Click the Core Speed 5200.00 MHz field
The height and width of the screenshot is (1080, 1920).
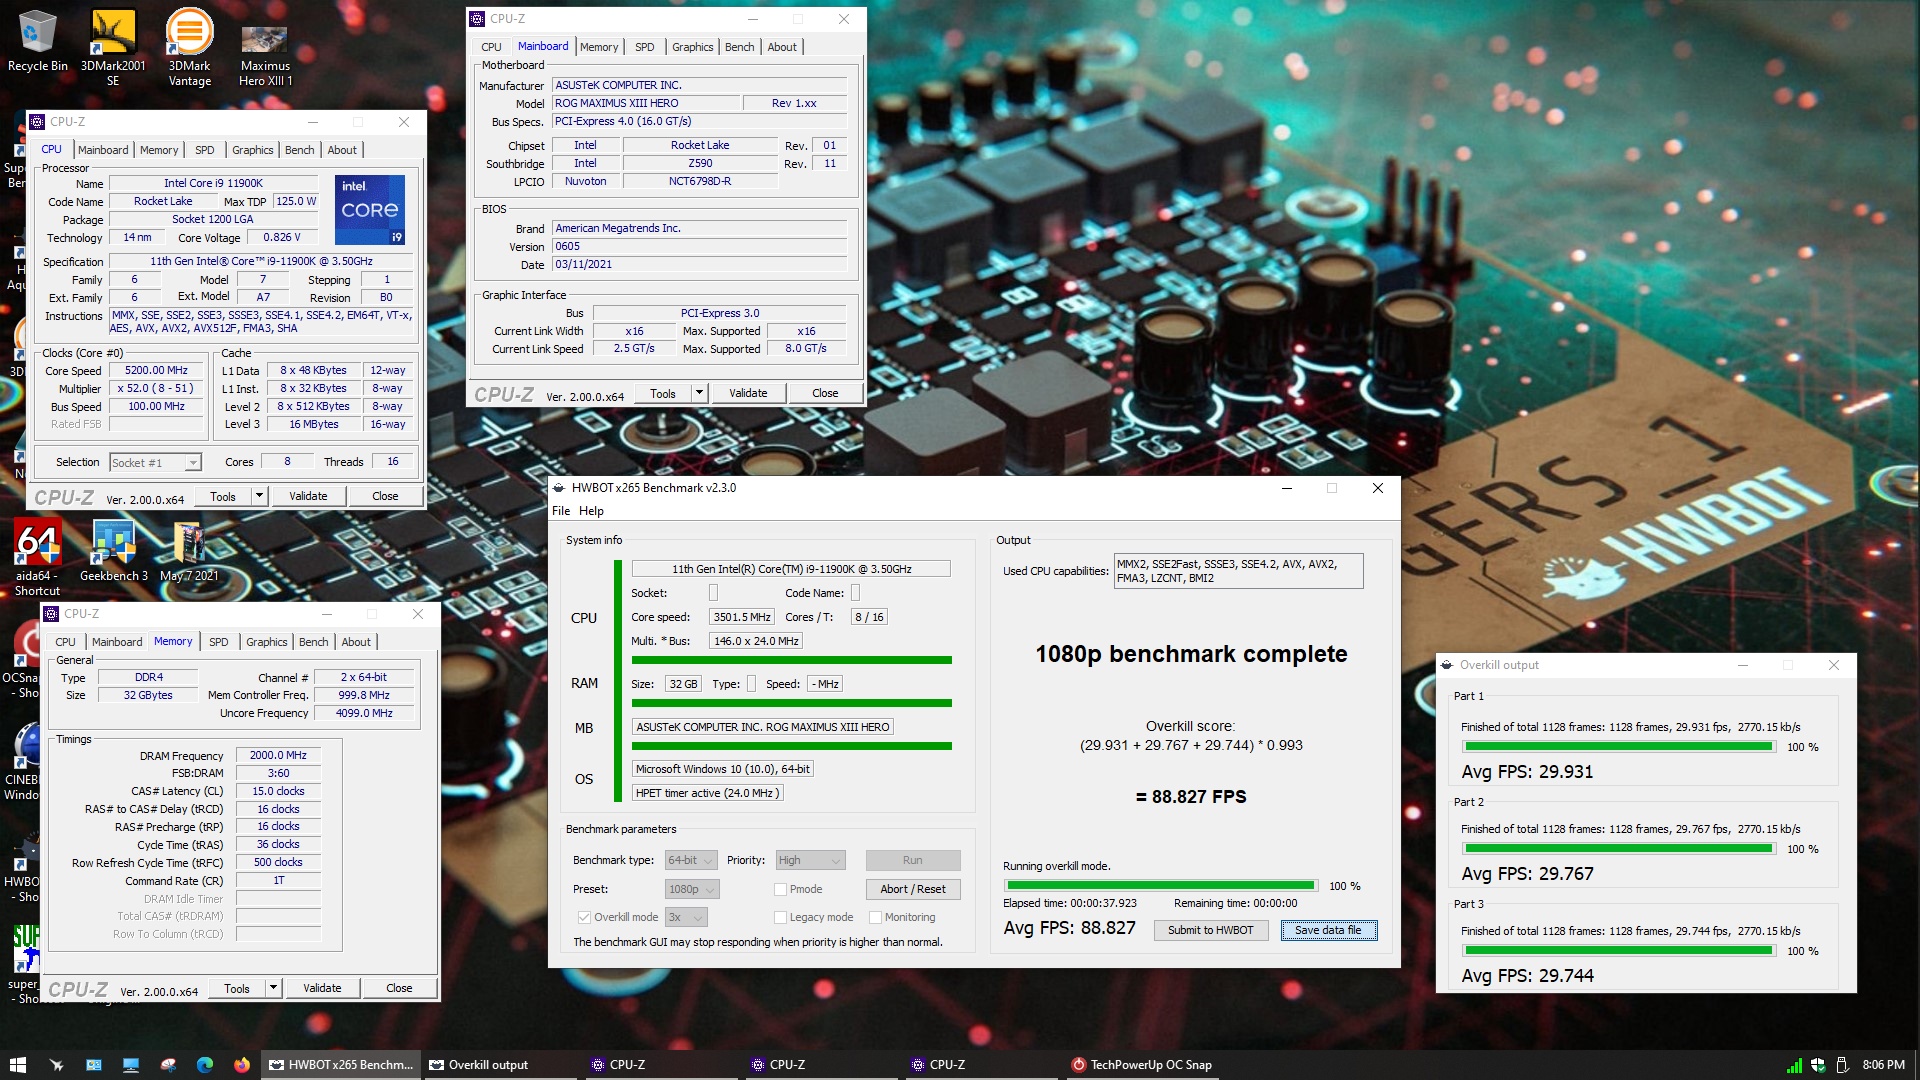156,370
